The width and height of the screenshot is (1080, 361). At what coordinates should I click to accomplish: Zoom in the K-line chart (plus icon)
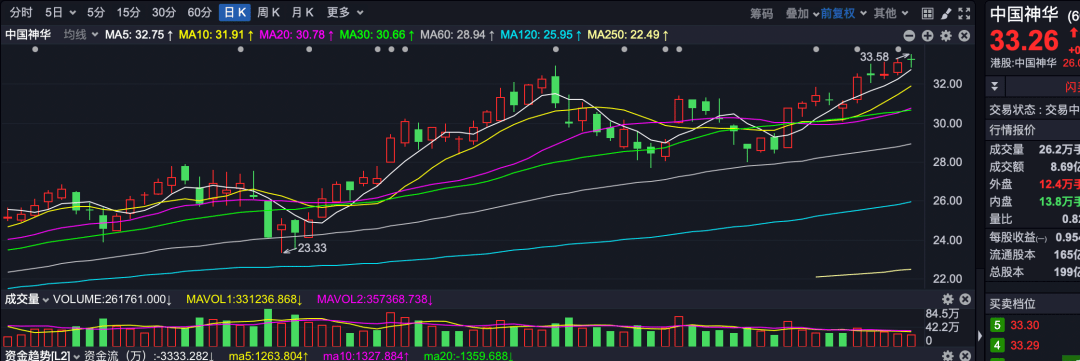928,35
